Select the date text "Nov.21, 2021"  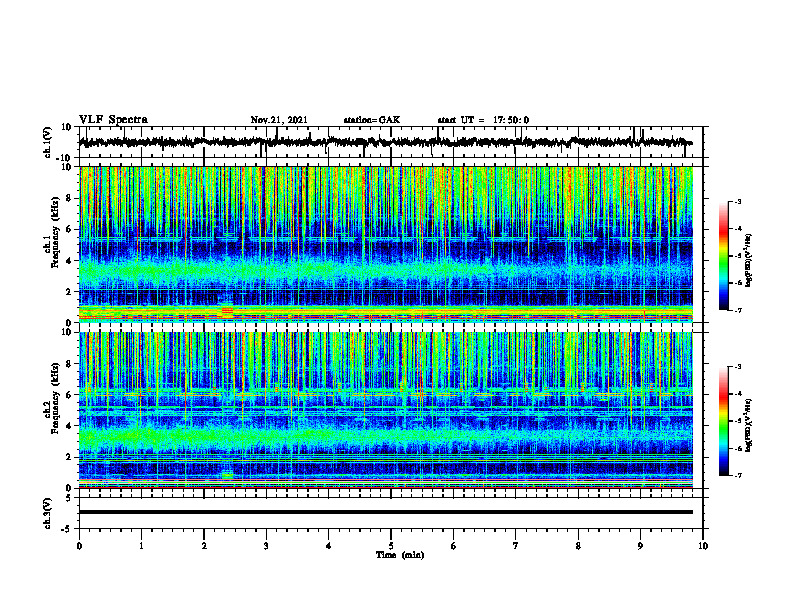(279, 120)
